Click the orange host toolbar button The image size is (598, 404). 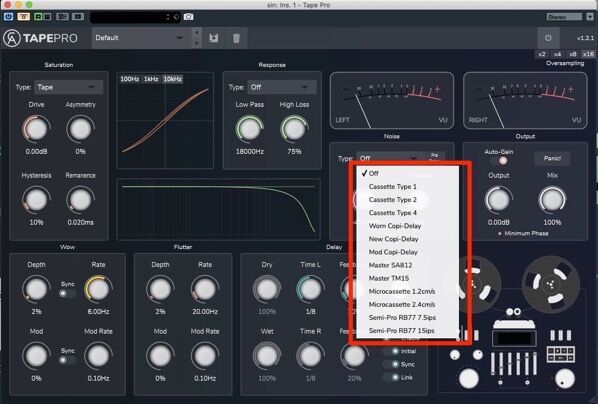23,17
